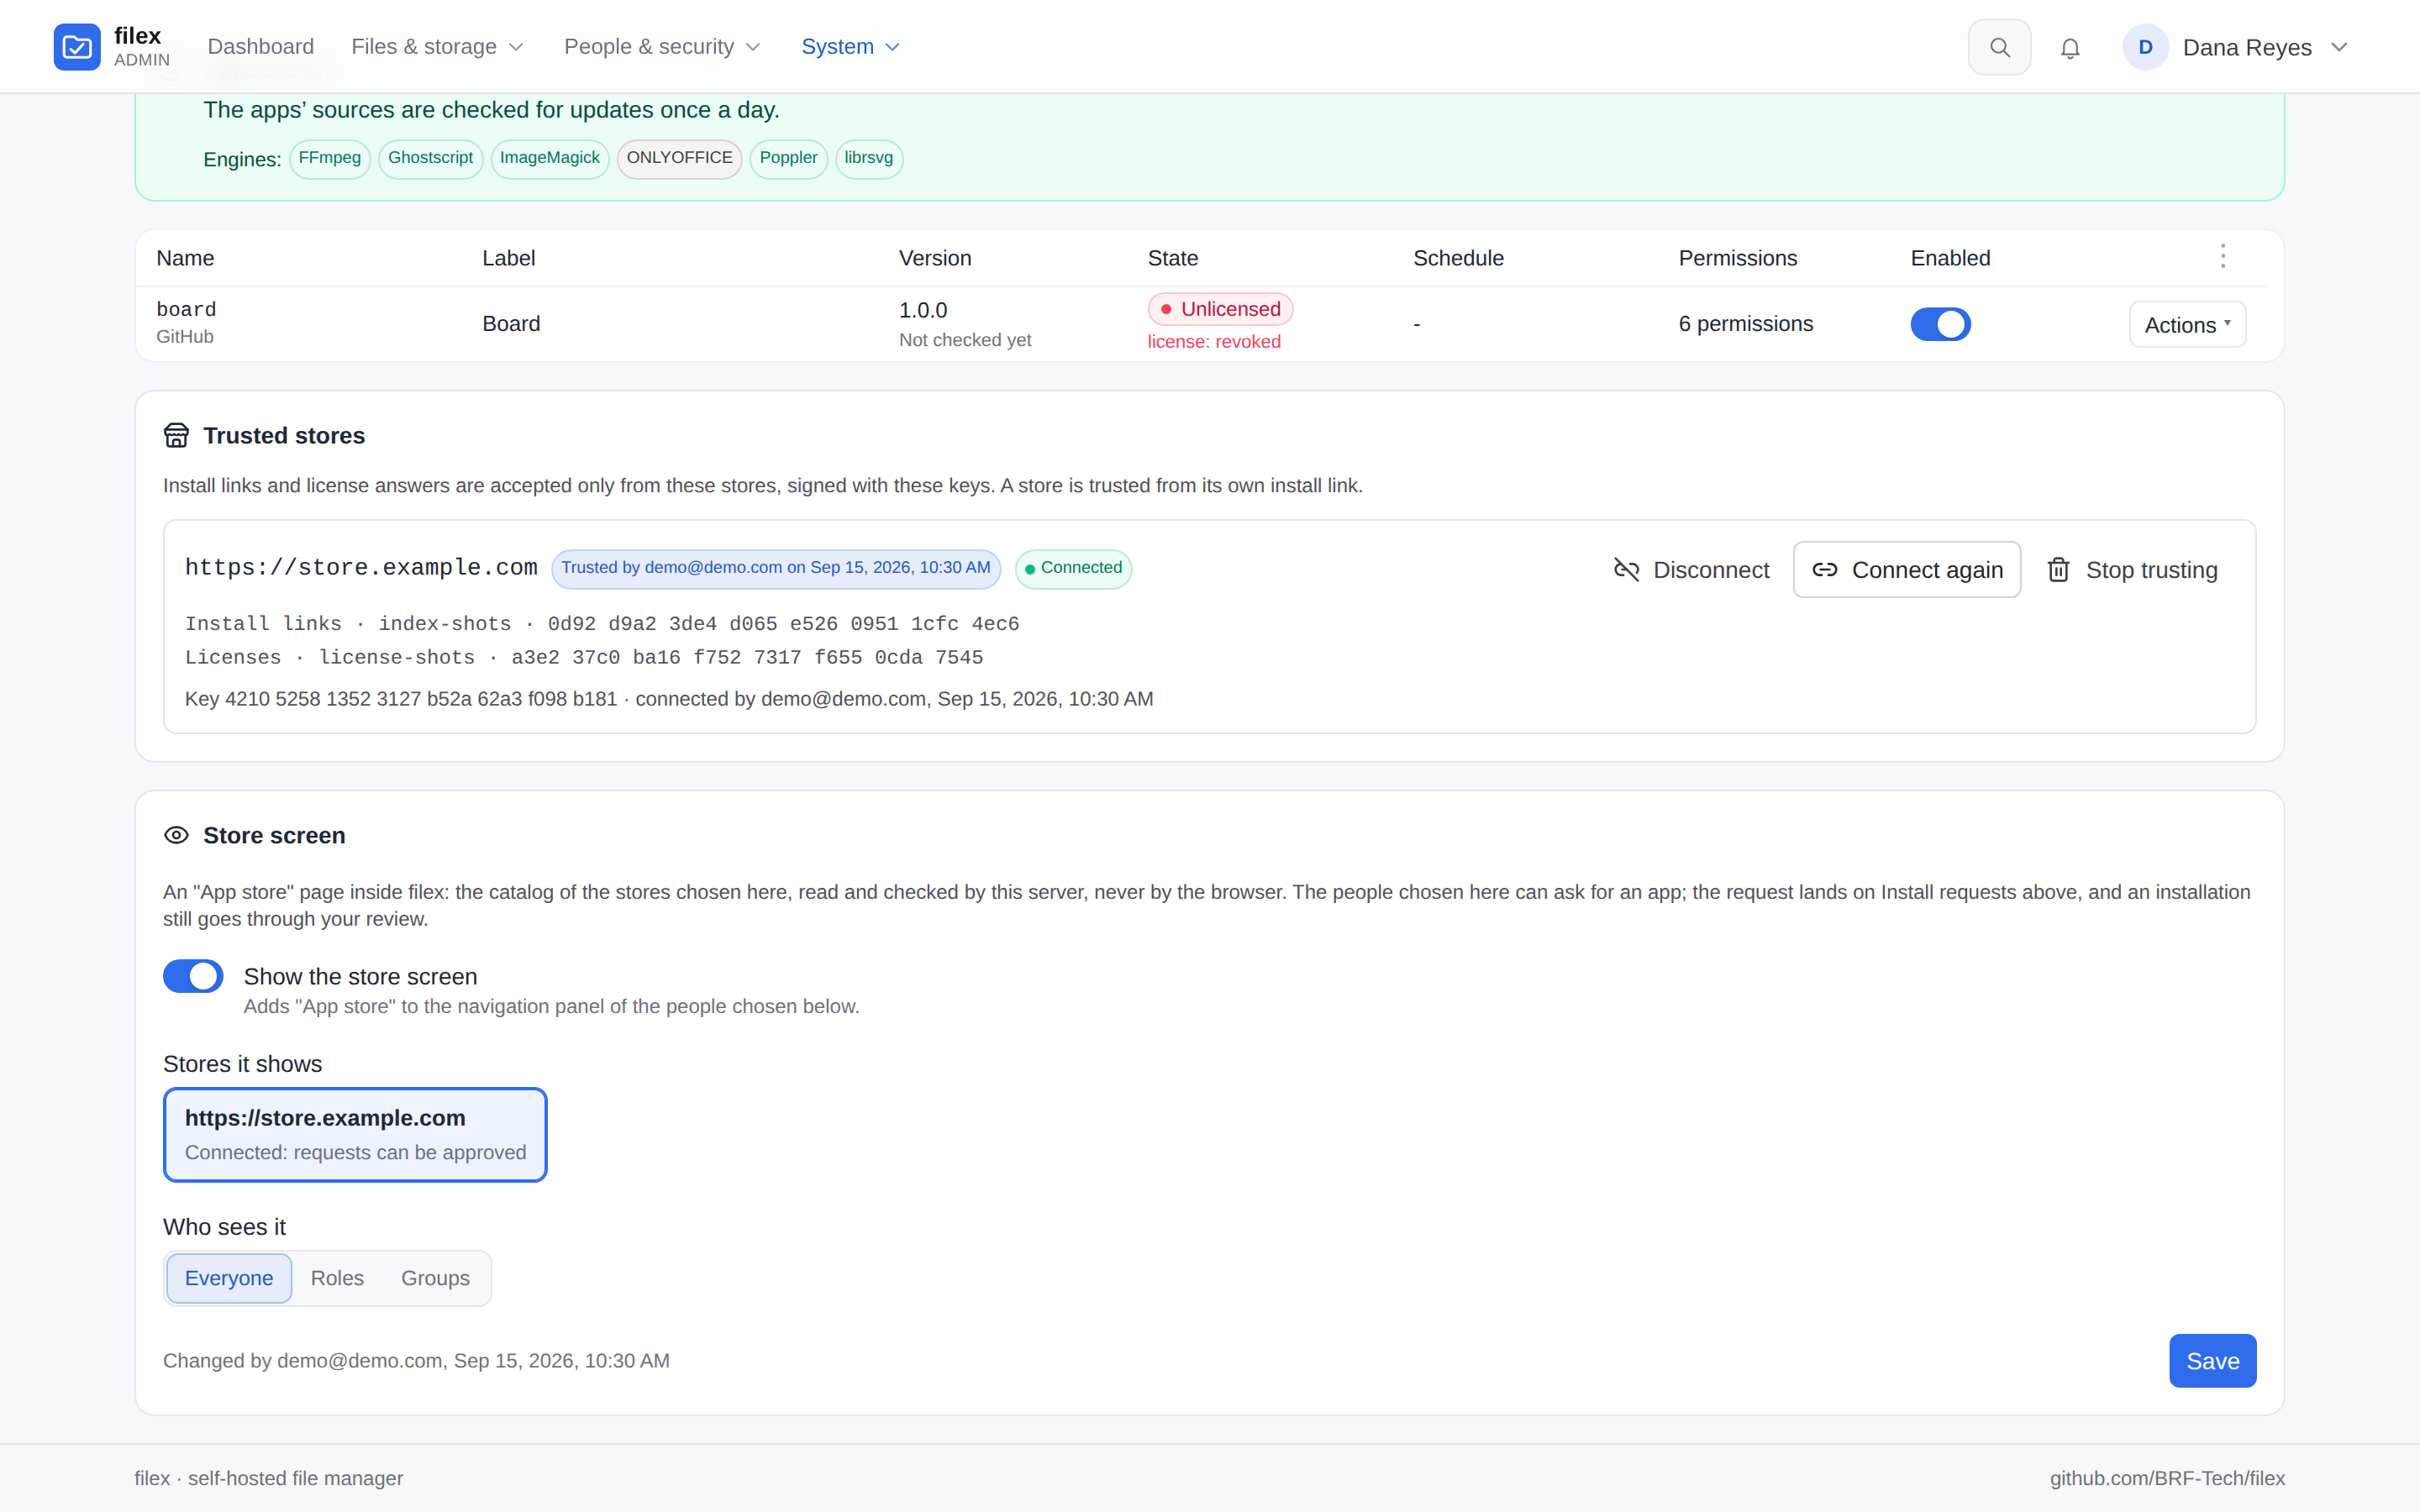This screenshot has height=1512, width=2420.
Task: Click the ONLYOFFICE engine chip
Action: [679, 158]
